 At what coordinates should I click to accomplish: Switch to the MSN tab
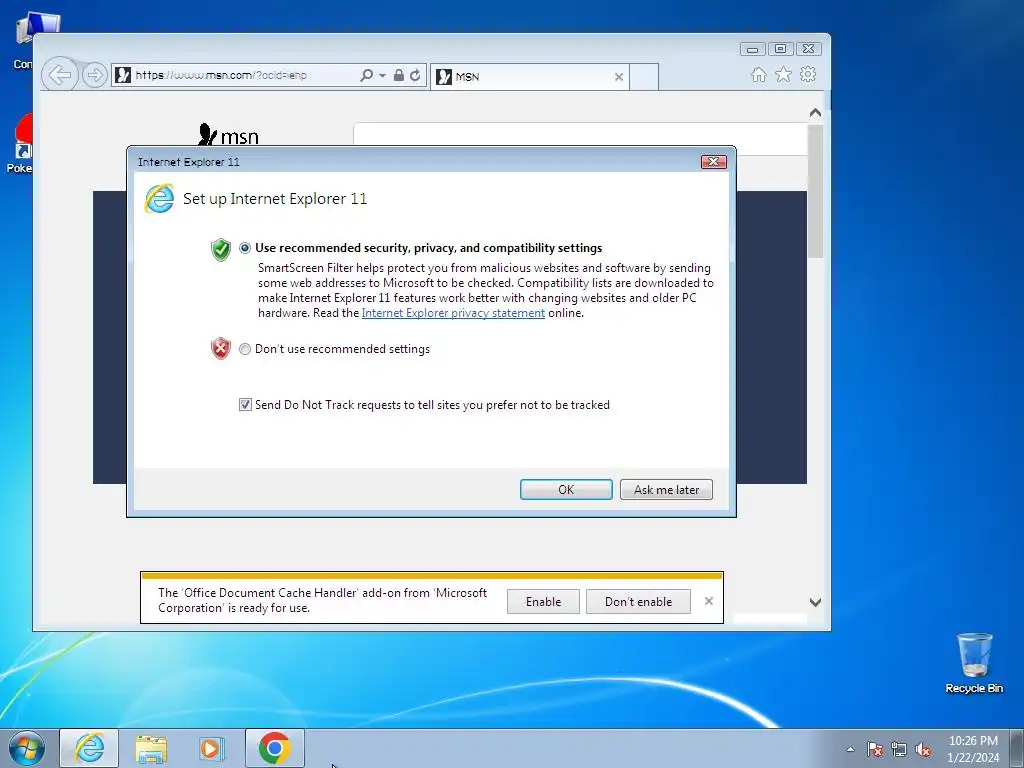pyautogui.click(x=530, y=76)
